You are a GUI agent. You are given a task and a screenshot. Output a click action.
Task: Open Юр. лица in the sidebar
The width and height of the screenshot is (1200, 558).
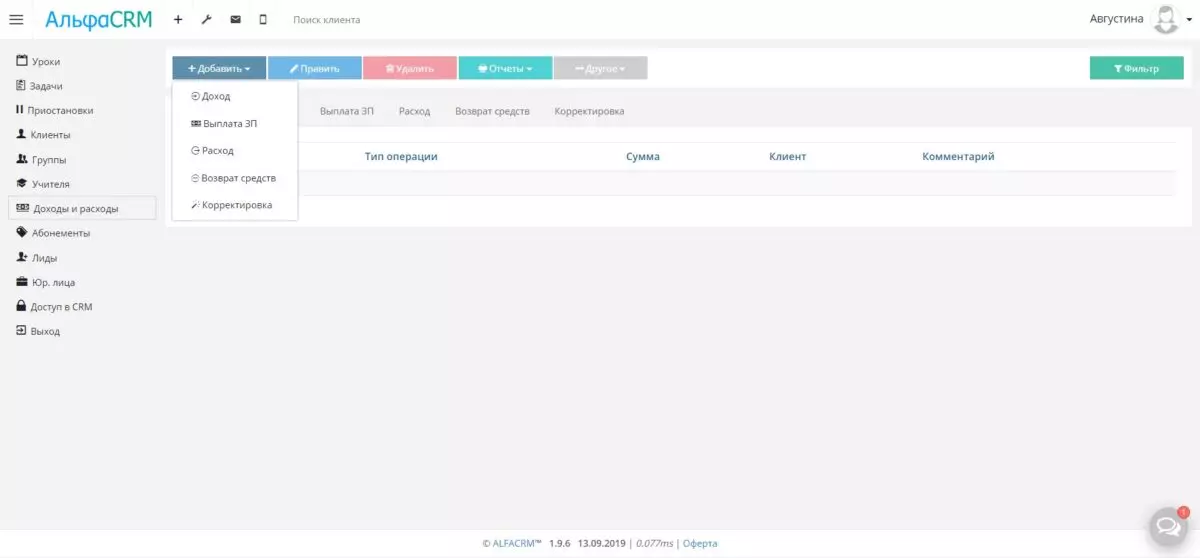[x=54, y=282]
